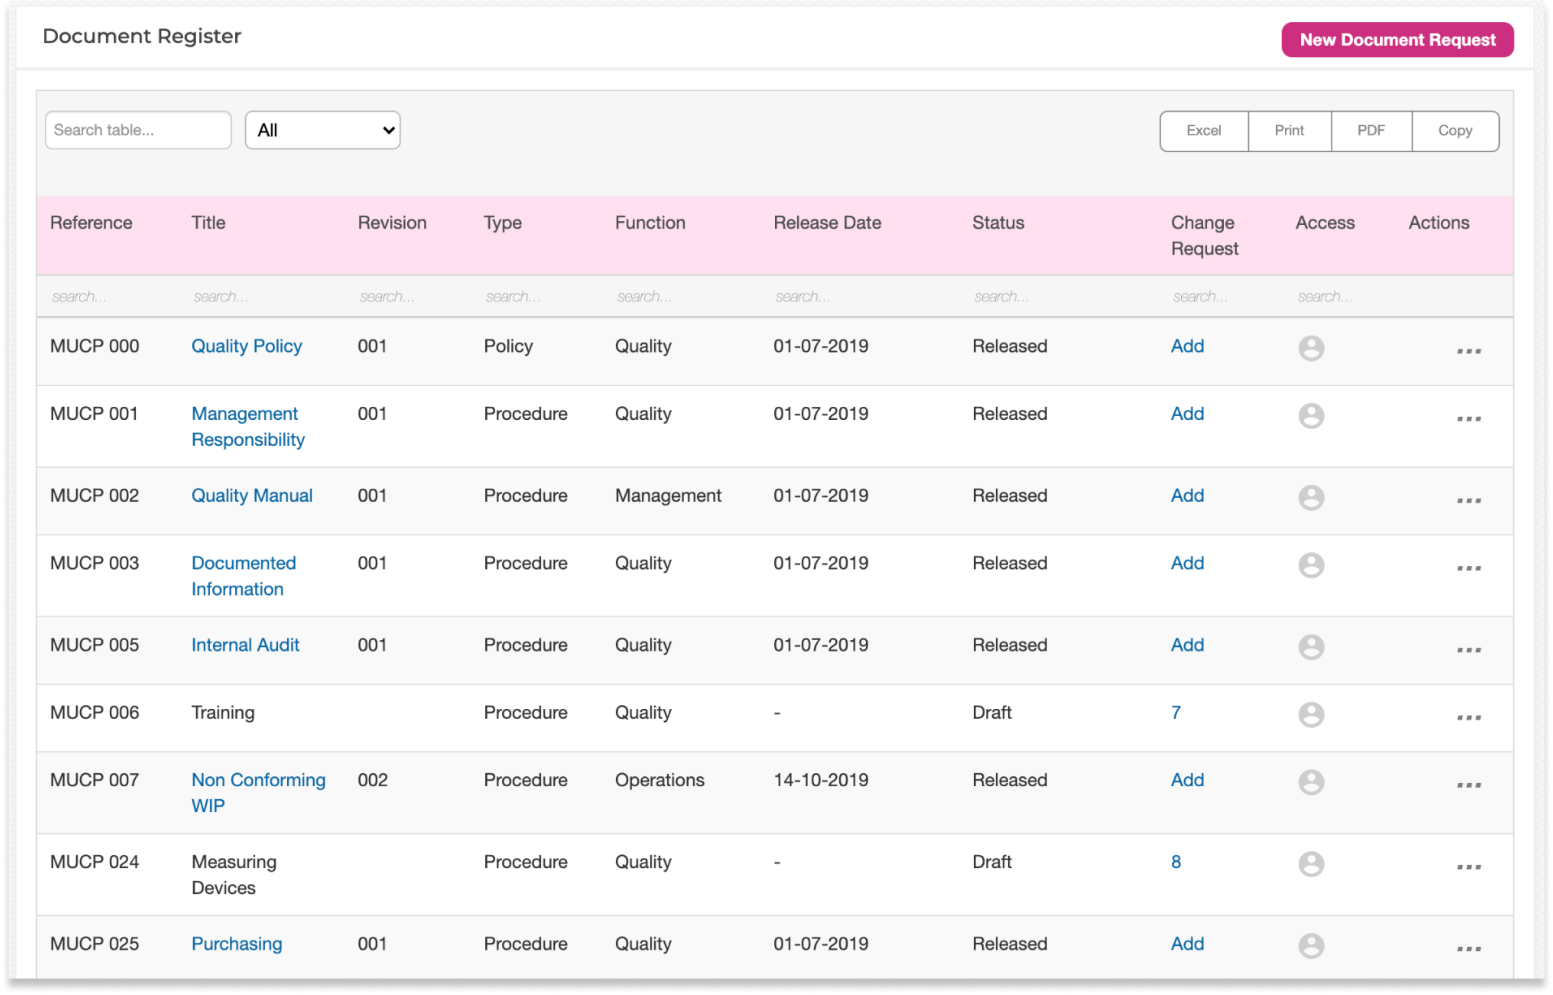
Task: Open actions ellipsis for MUCP 024
Action: [1468, 868]
